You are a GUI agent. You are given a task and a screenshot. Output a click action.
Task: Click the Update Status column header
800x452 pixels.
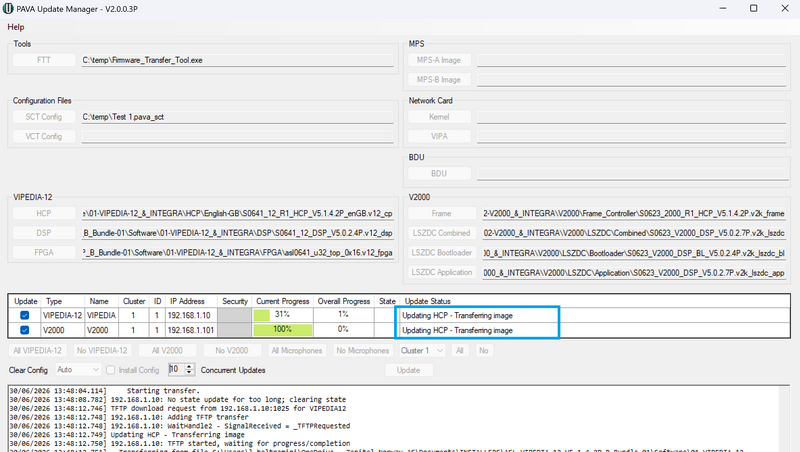[428, 301]
